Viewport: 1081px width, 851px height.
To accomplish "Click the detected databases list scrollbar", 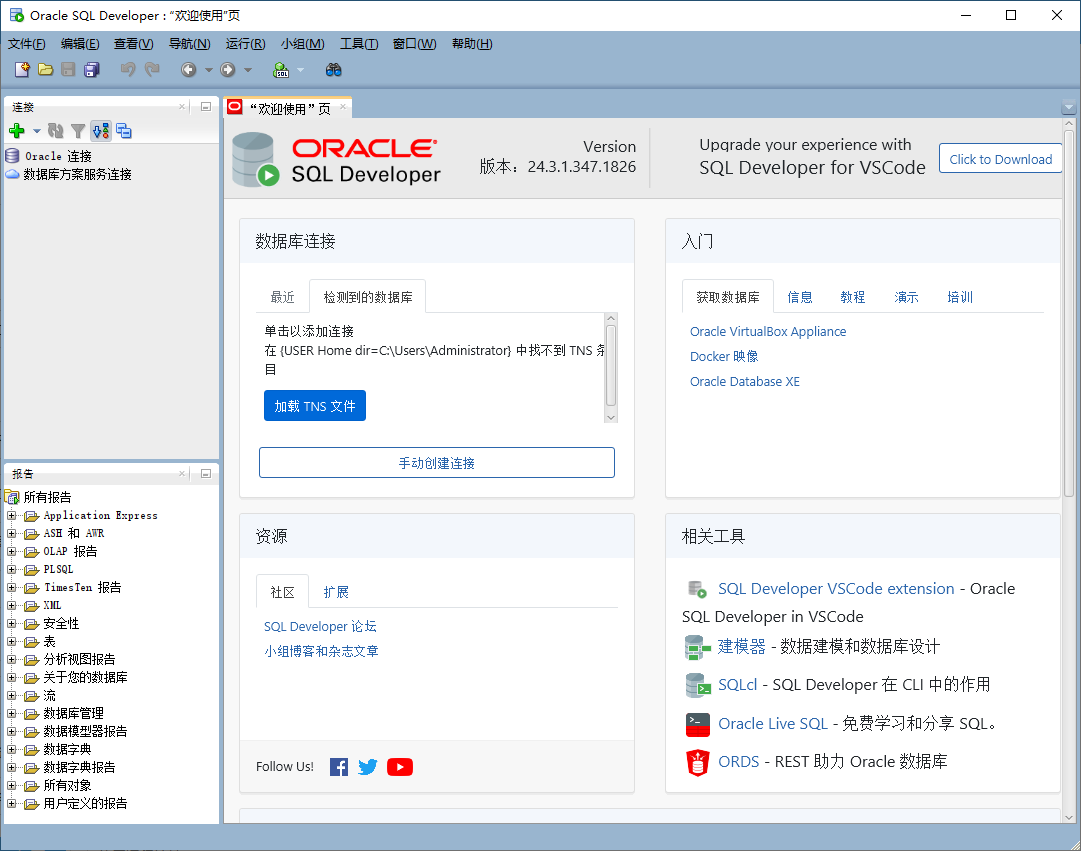I will point(610,368).
